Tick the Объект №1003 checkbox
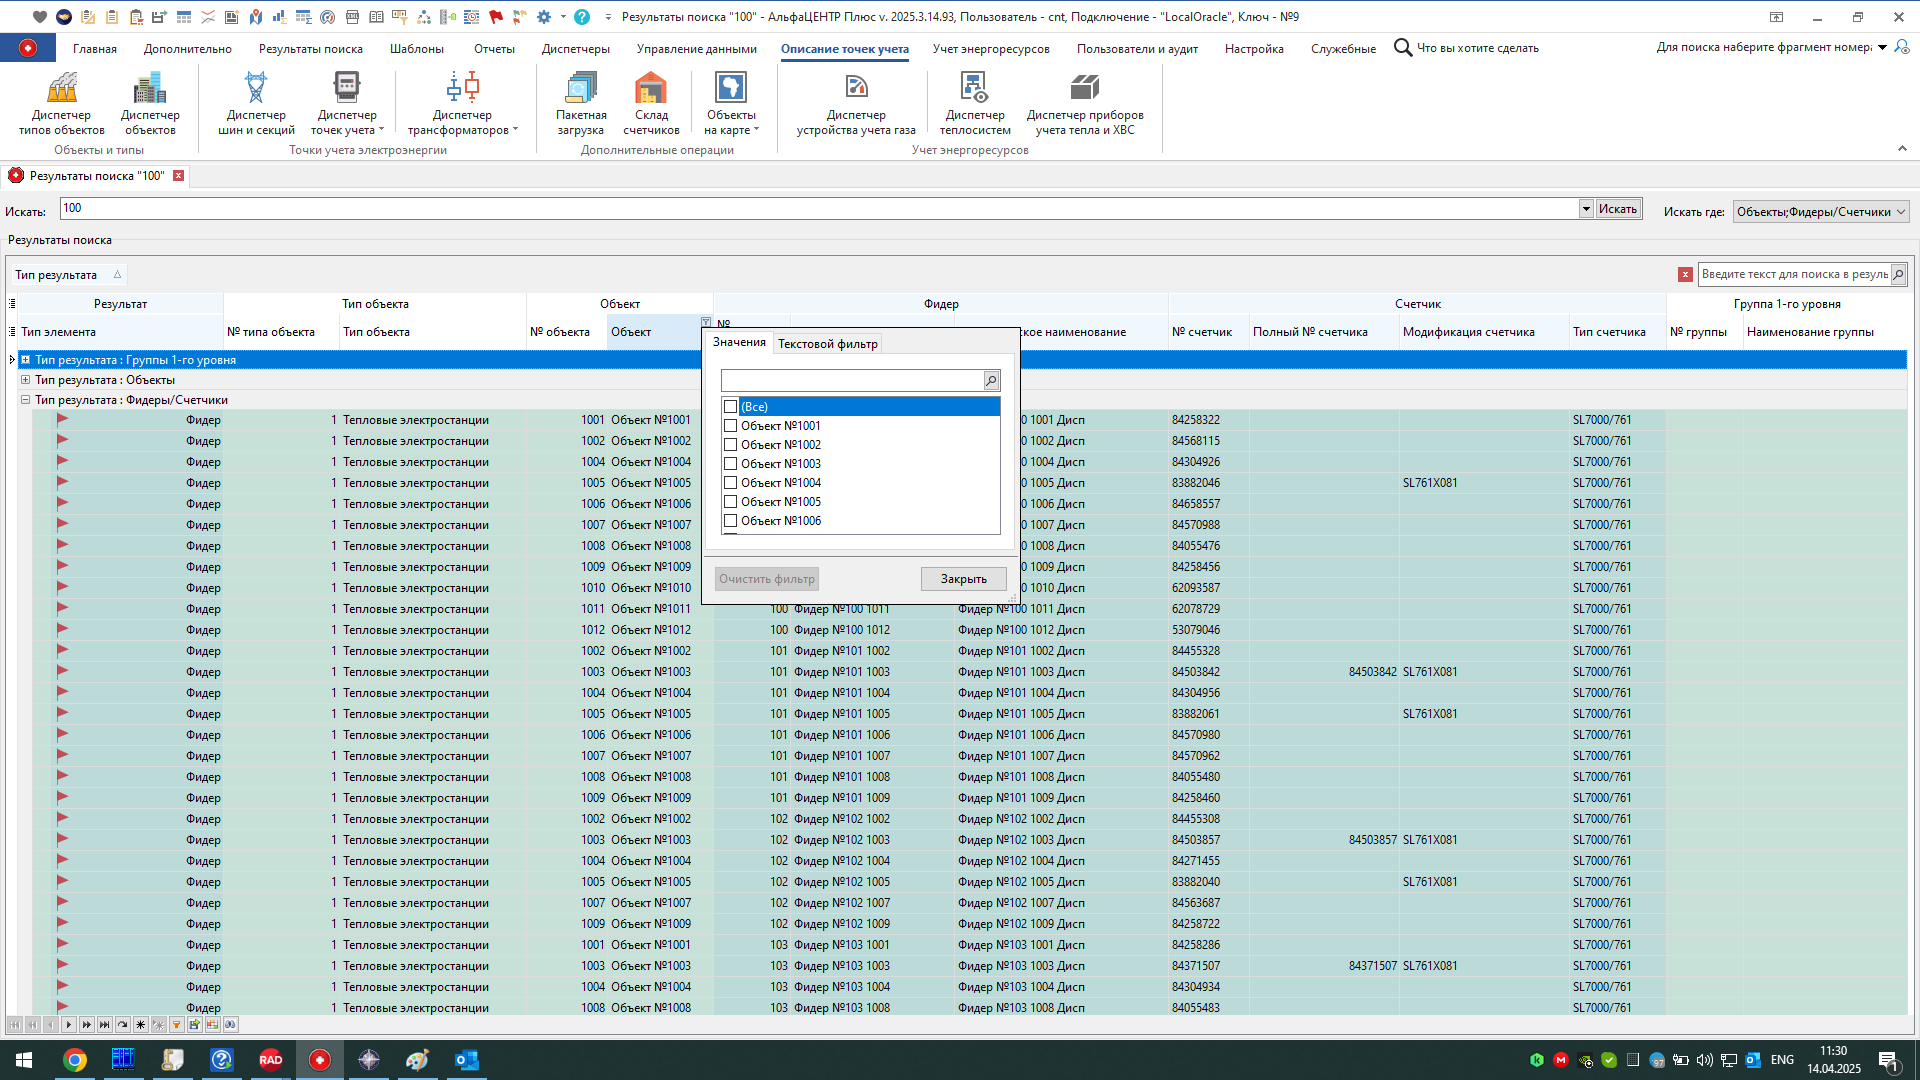 tap(731, 464)
